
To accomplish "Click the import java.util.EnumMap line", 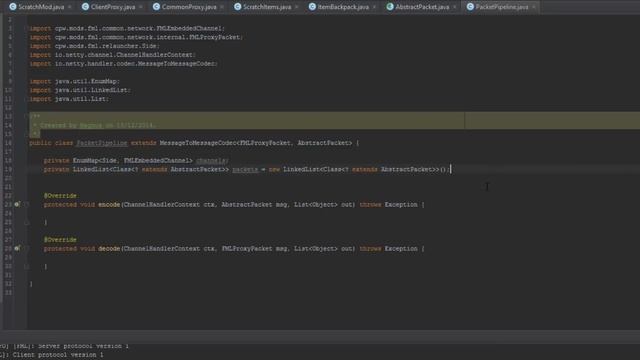I will click(74, 82).
